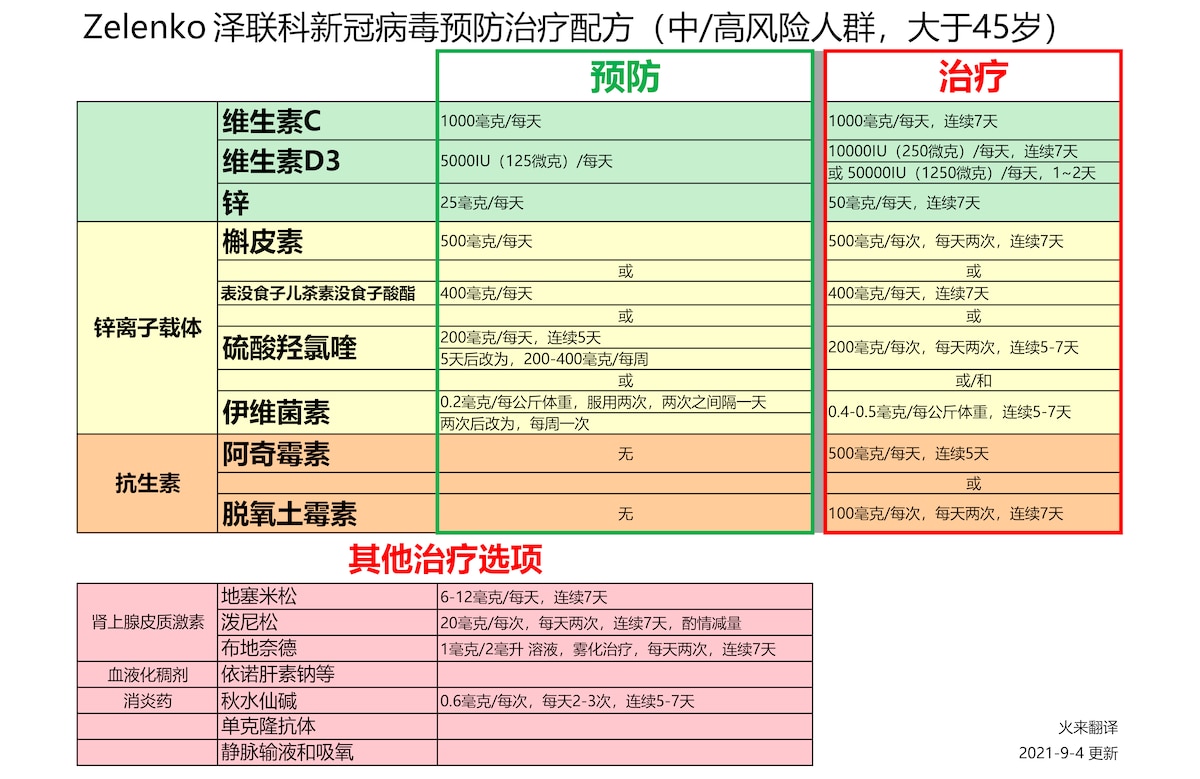
Task: Select the 锌离子载体 category cell
Action: 147,327
